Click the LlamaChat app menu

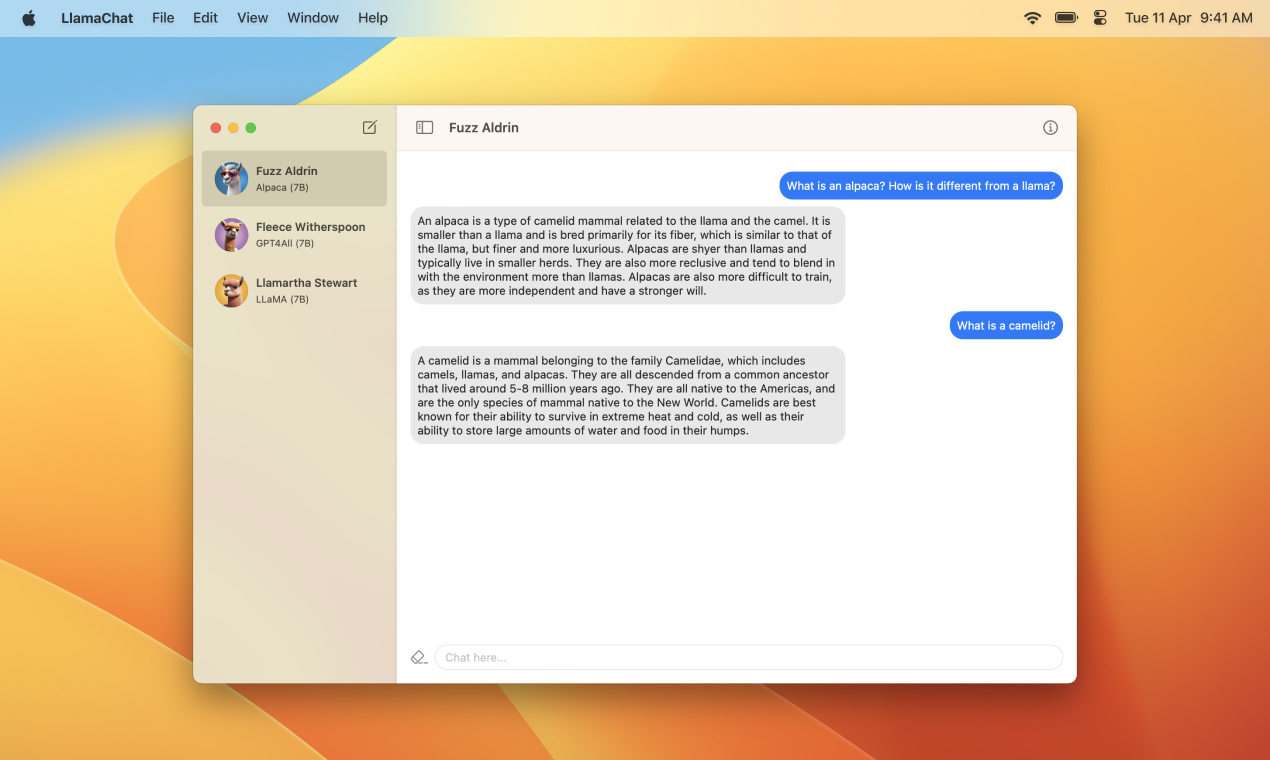pos(97,18)
